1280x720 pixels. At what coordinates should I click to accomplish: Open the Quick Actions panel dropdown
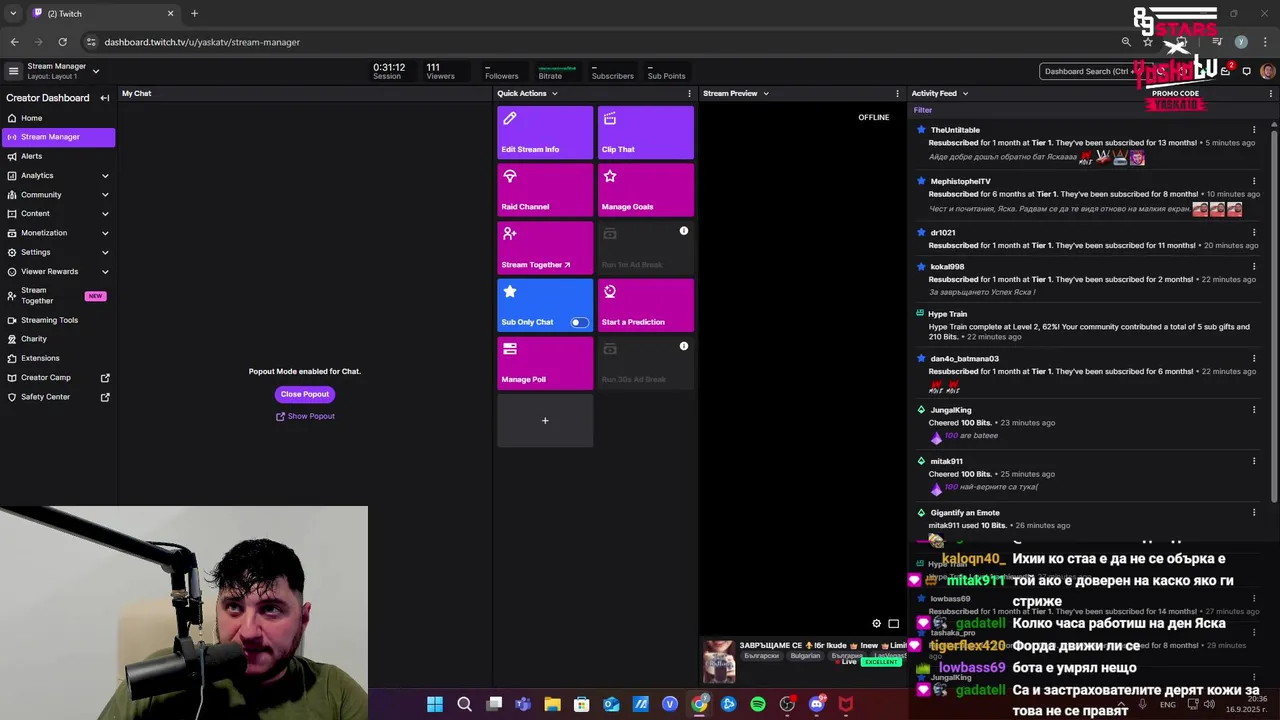(x=554, y=94)
